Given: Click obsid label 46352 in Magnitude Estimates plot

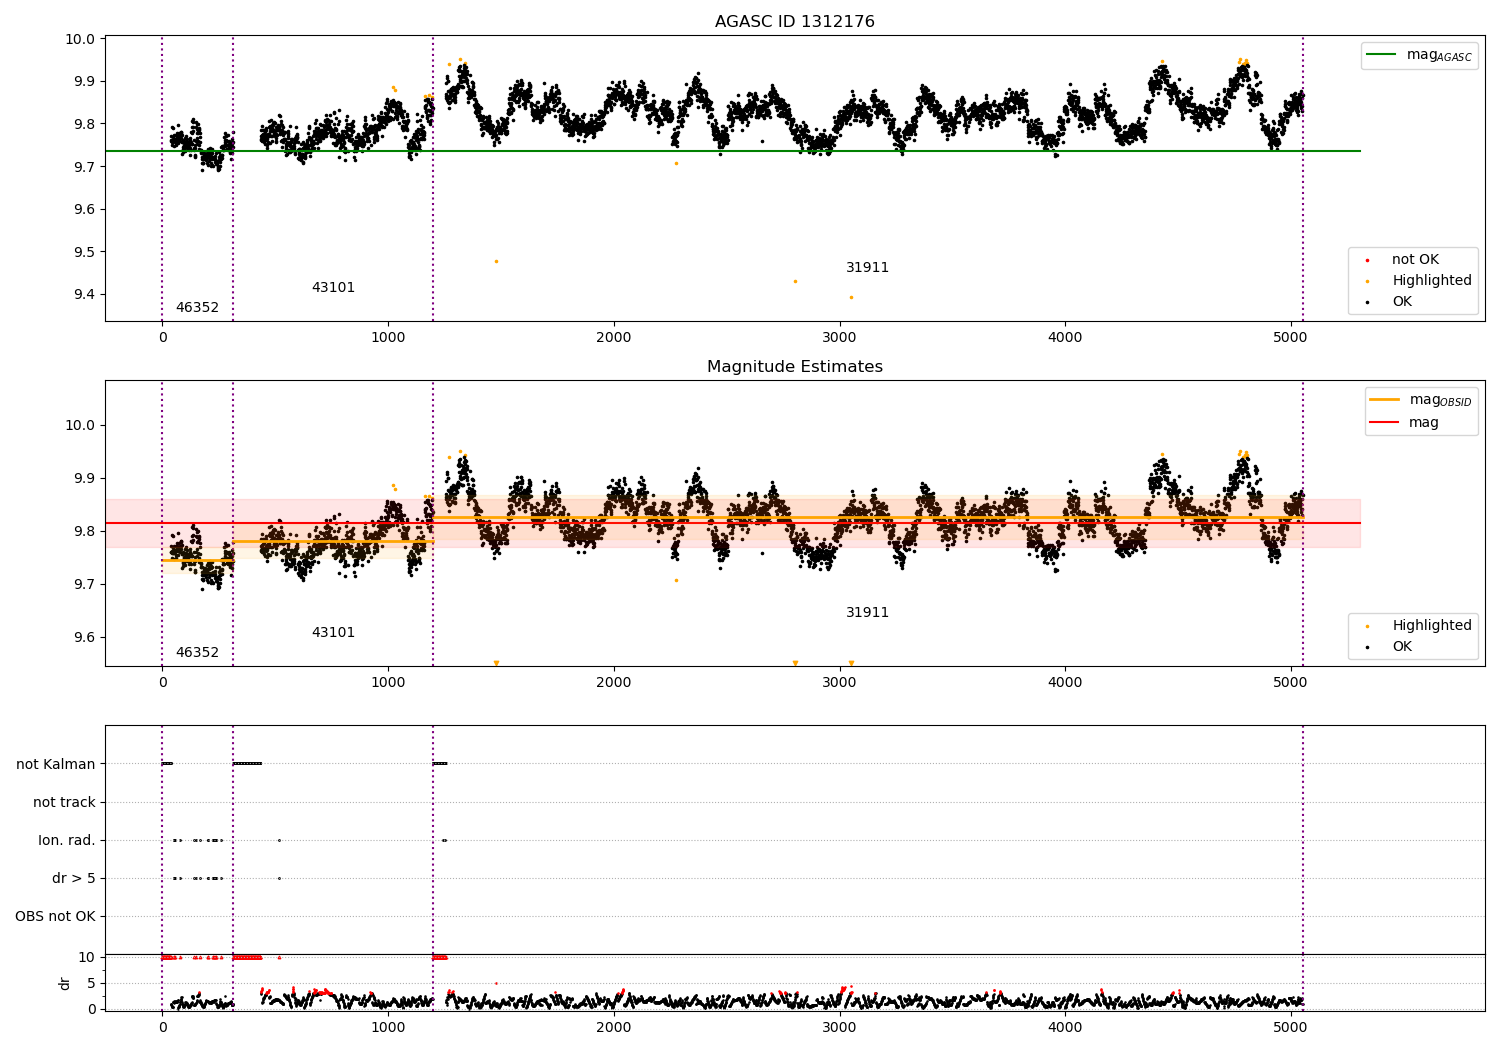Looking at the screenshot, I should [197, 653].
